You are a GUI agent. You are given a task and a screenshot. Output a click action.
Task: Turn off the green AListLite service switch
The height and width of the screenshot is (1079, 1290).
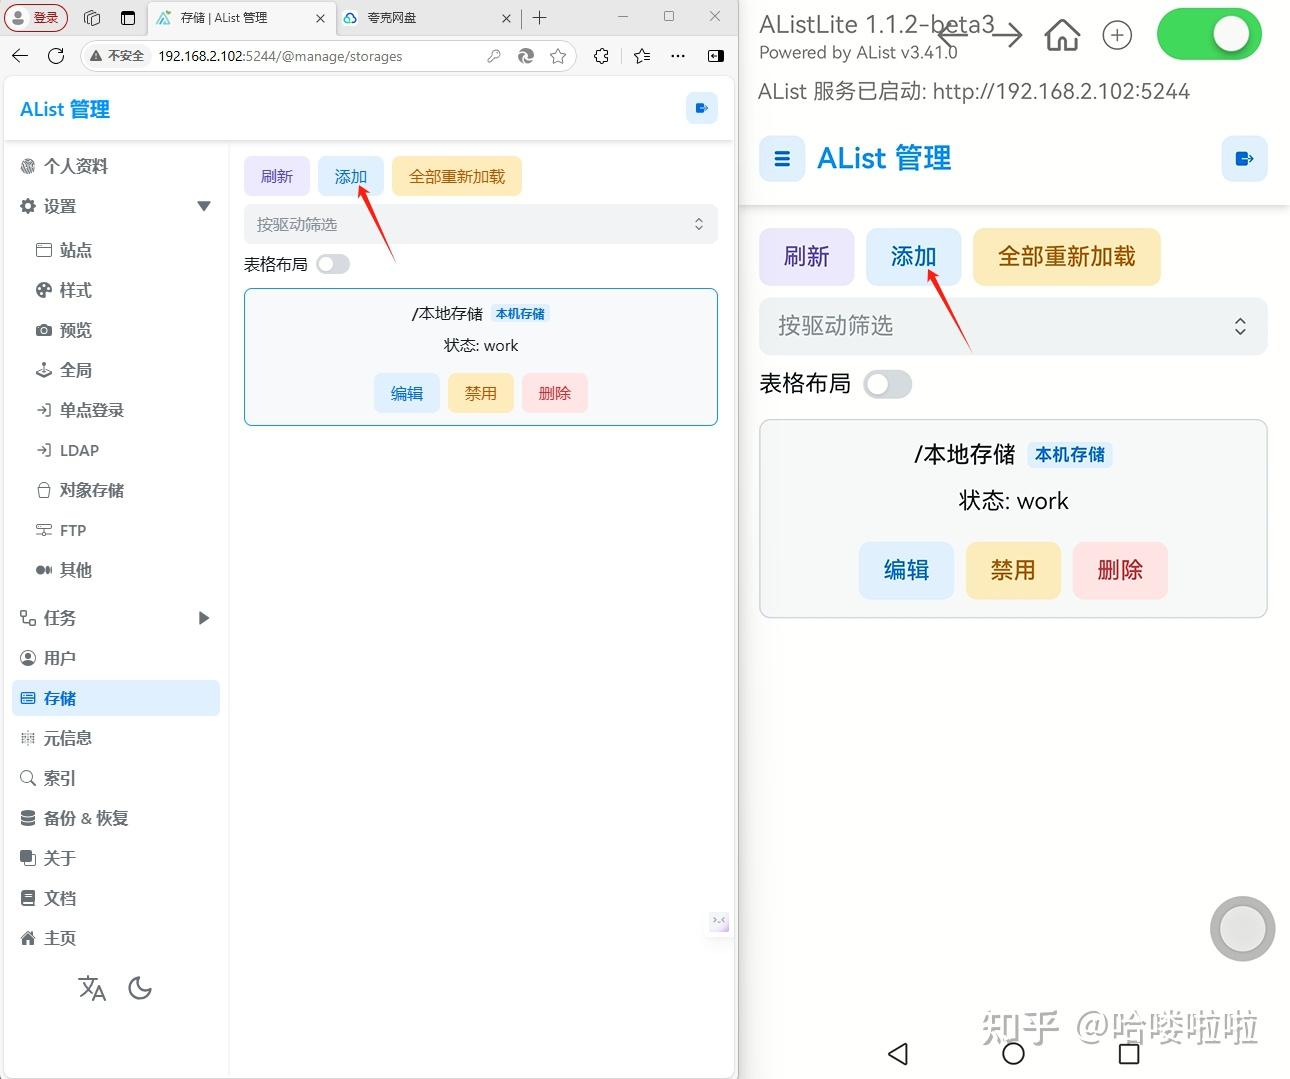(x=1210, y=33)
